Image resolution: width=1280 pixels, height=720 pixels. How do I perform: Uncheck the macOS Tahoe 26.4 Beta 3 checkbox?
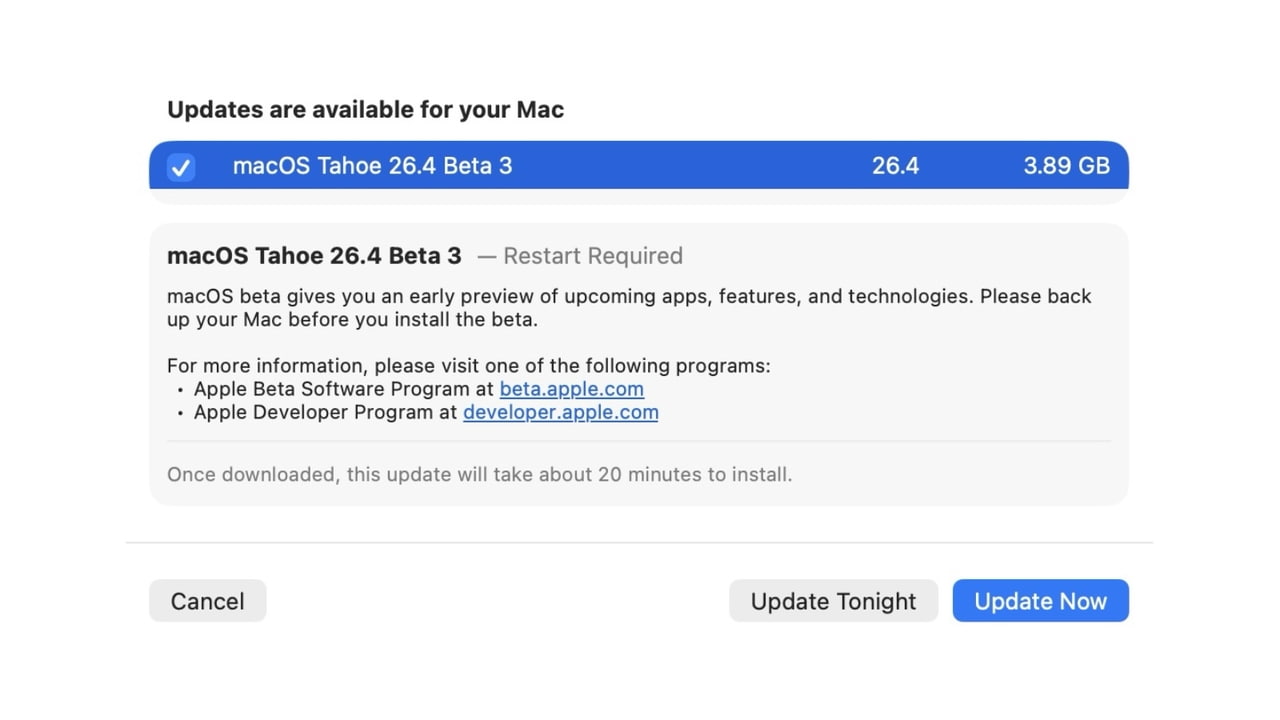(x=181, y=167)
